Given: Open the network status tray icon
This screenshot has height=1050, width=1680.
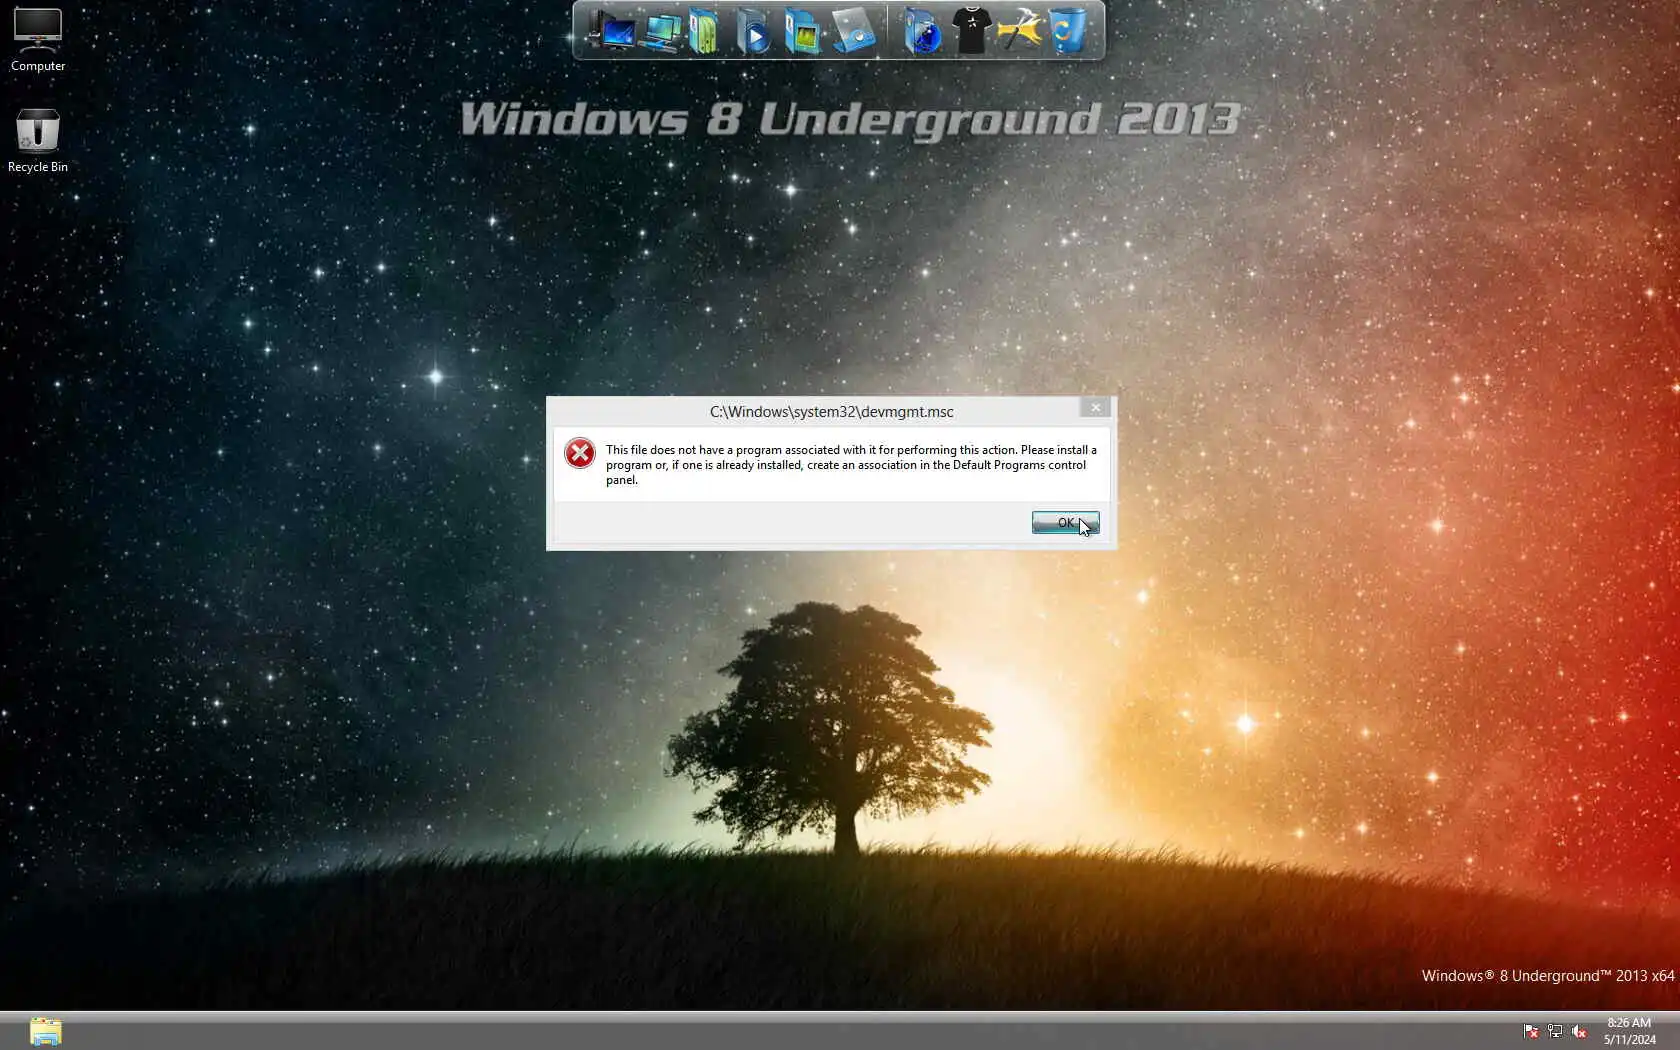Looking at the screenshot, I should (x=1555, y=1031).
